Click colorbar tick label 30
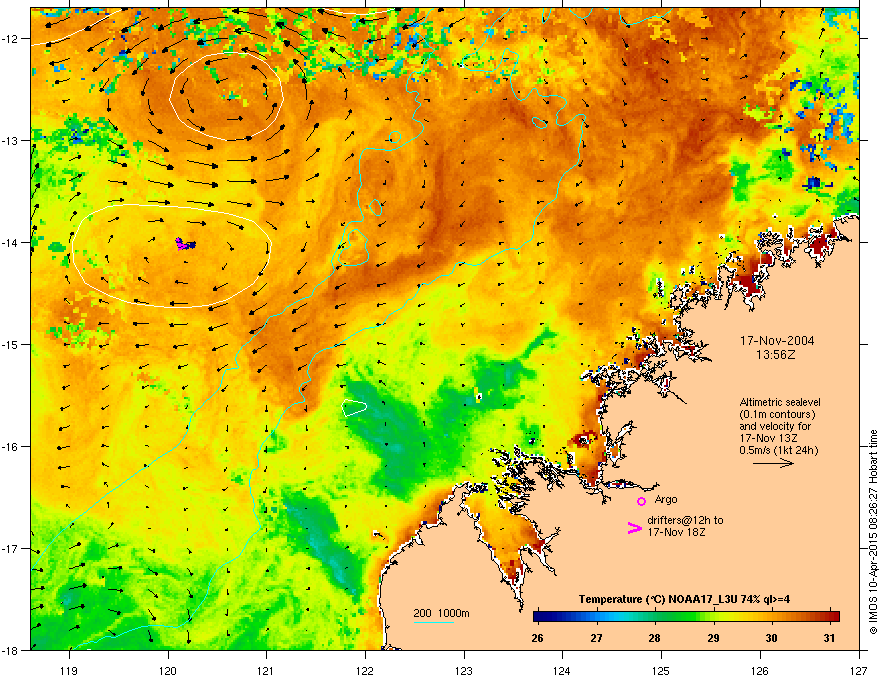This screenshot has width=880, height=680. (x=772, y=638)
